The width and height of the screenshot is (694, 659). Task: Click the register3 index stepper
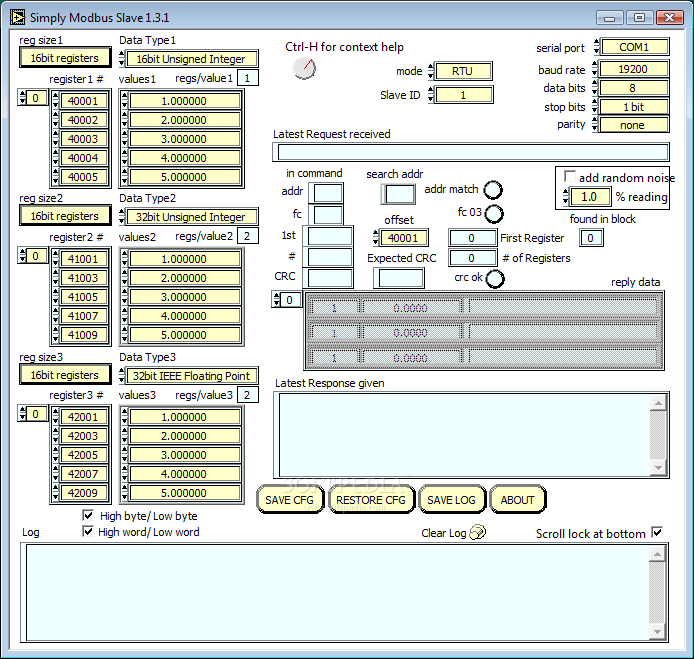click(23, 413)
